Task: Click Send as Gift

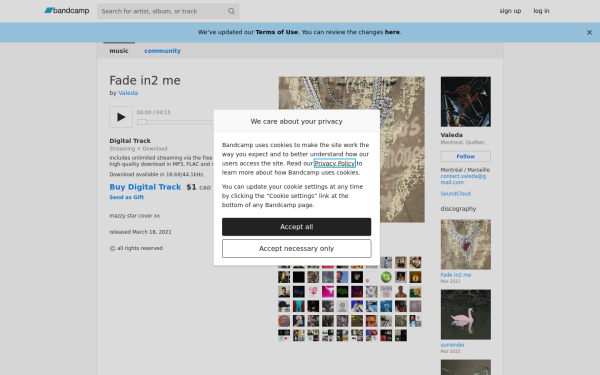Action: [126, 197]
